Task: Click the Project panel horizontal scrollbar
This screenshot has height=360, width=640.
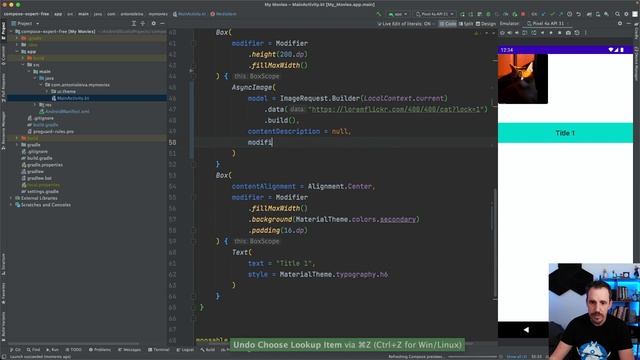Action: coord(73,344)
